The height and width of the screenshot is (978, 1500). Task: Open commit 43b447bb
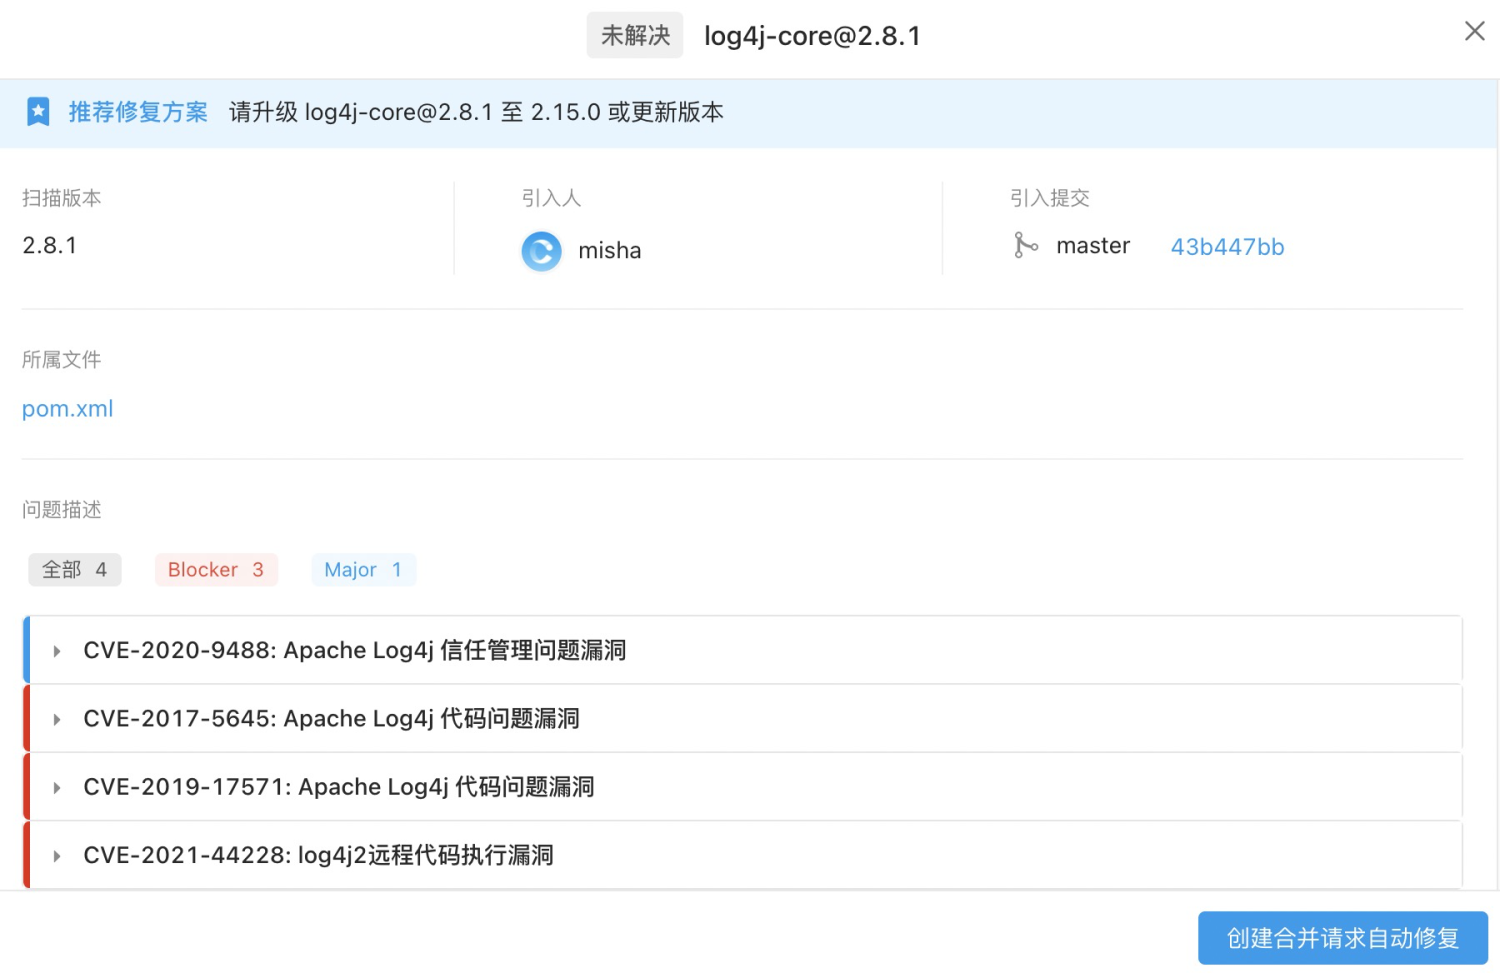(x=1227, y=246)
